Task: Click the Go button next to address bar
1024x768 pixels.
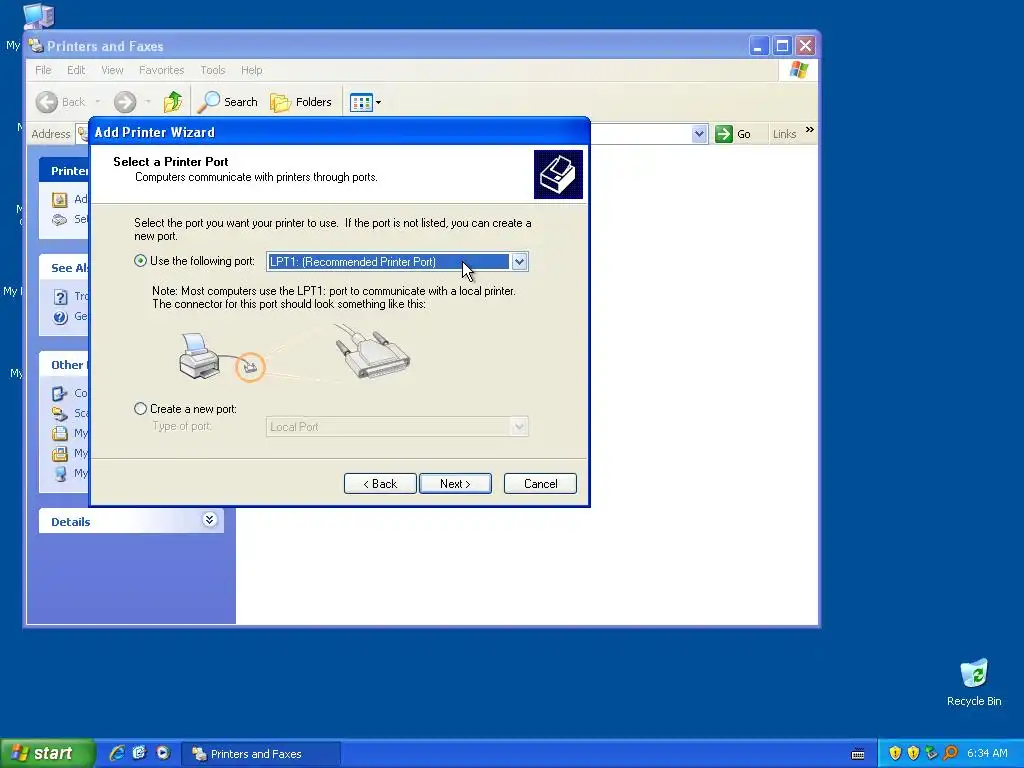Action: coord(733,134)
